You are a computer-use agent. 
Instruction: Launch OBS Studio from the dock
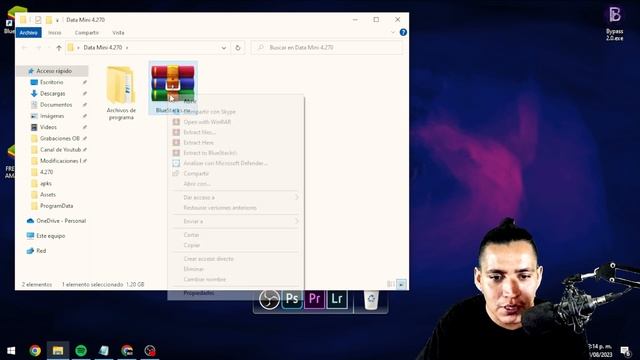point(269,299)
